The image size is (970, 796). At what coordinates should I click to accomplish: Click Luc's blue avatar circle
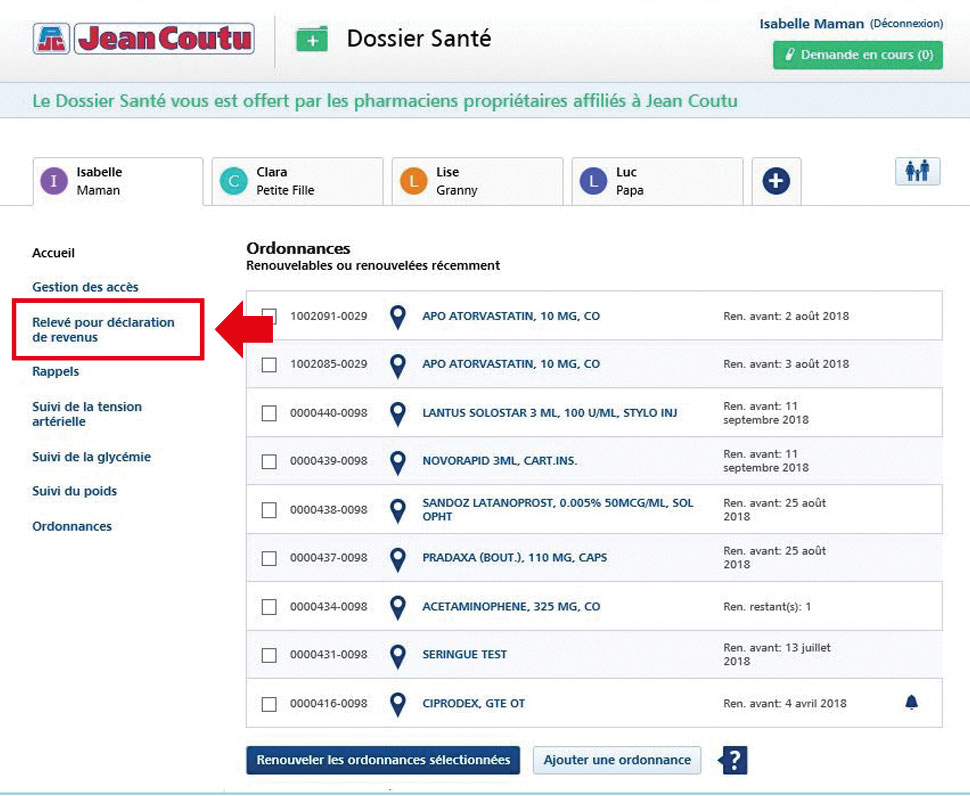(594, 181)
